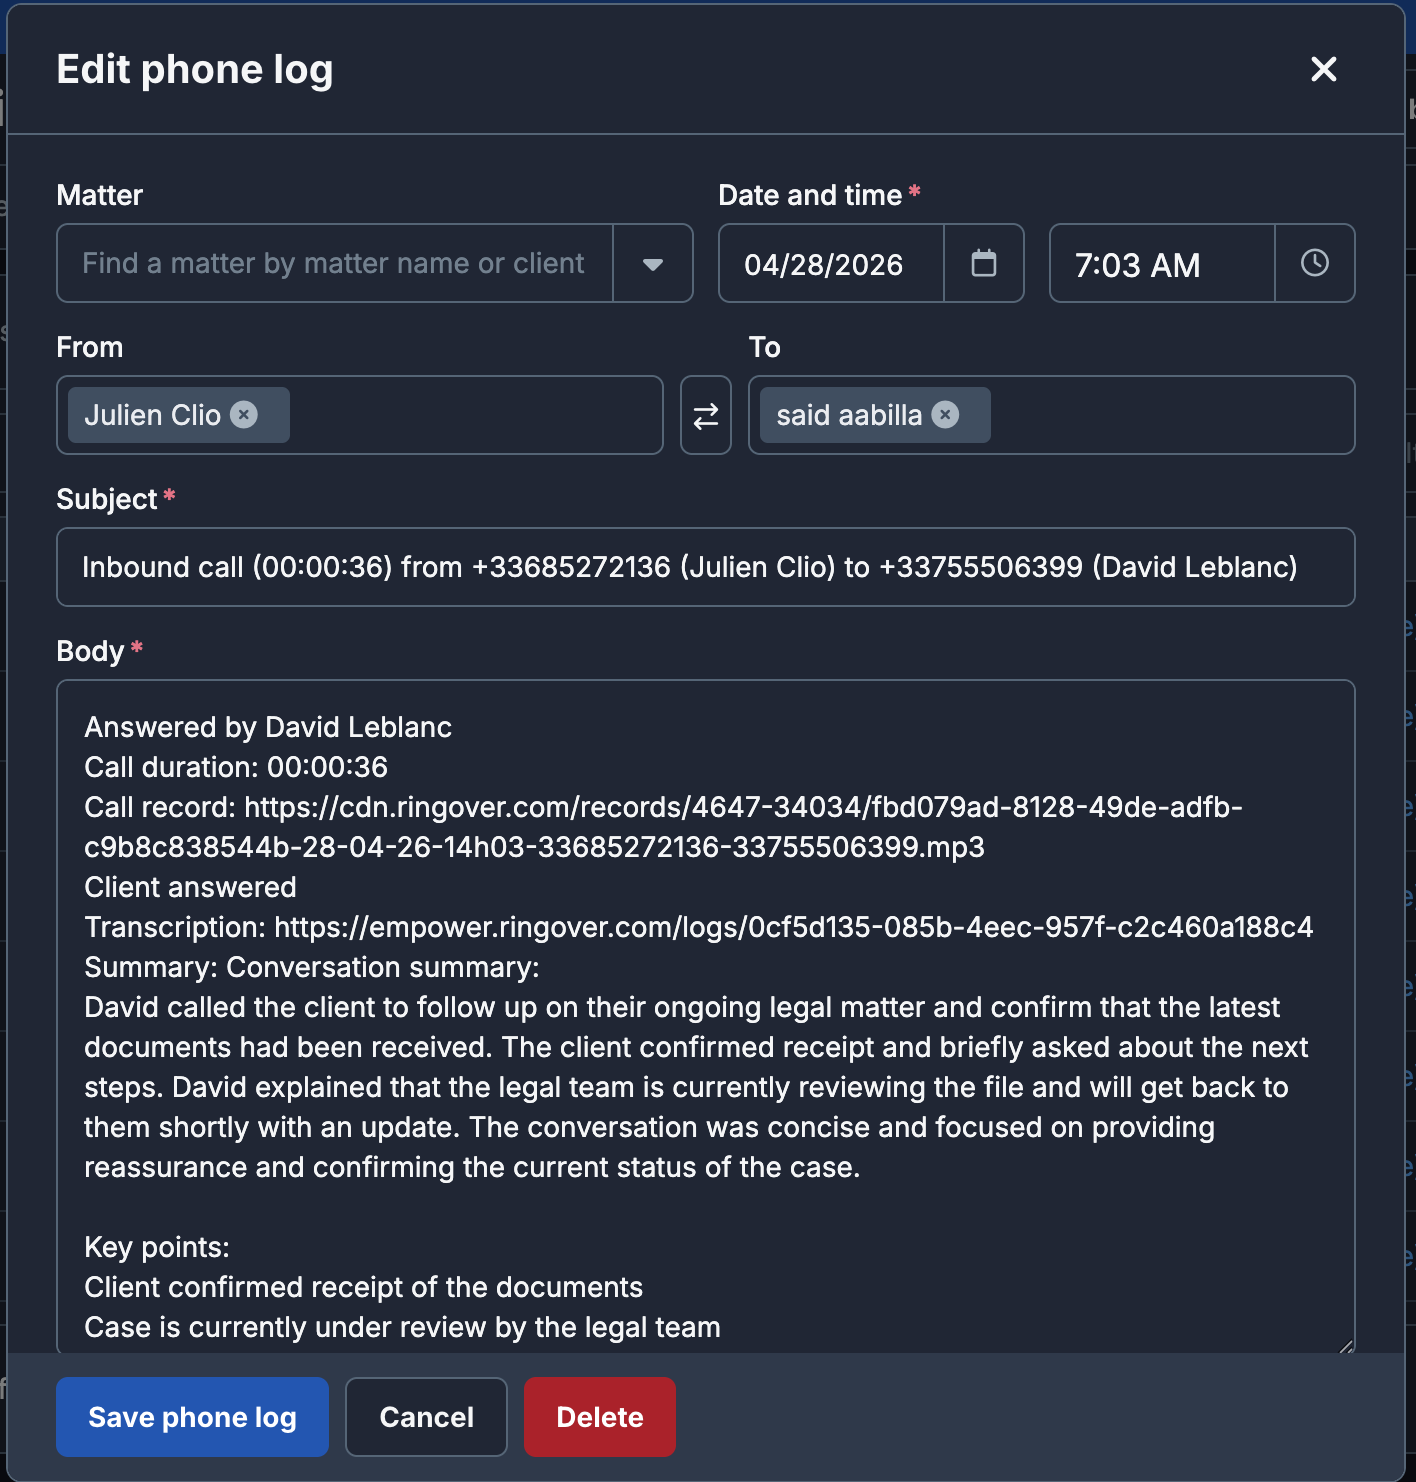Open the calendar date picker icon
This screenshot has height=1482, width=1416.
(x=983, y=263)
